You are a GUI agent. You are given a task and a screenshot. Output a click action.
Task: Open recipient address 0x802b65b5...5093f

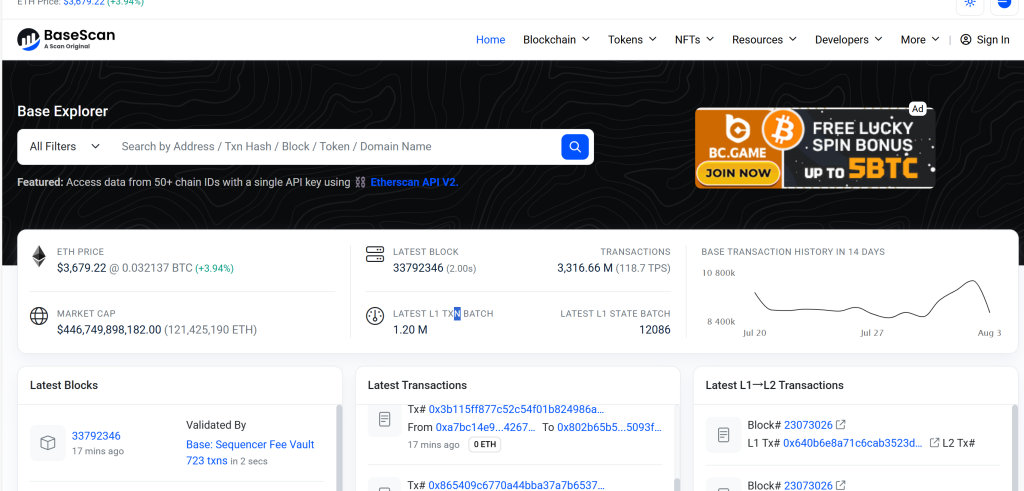tap(609, 427)
